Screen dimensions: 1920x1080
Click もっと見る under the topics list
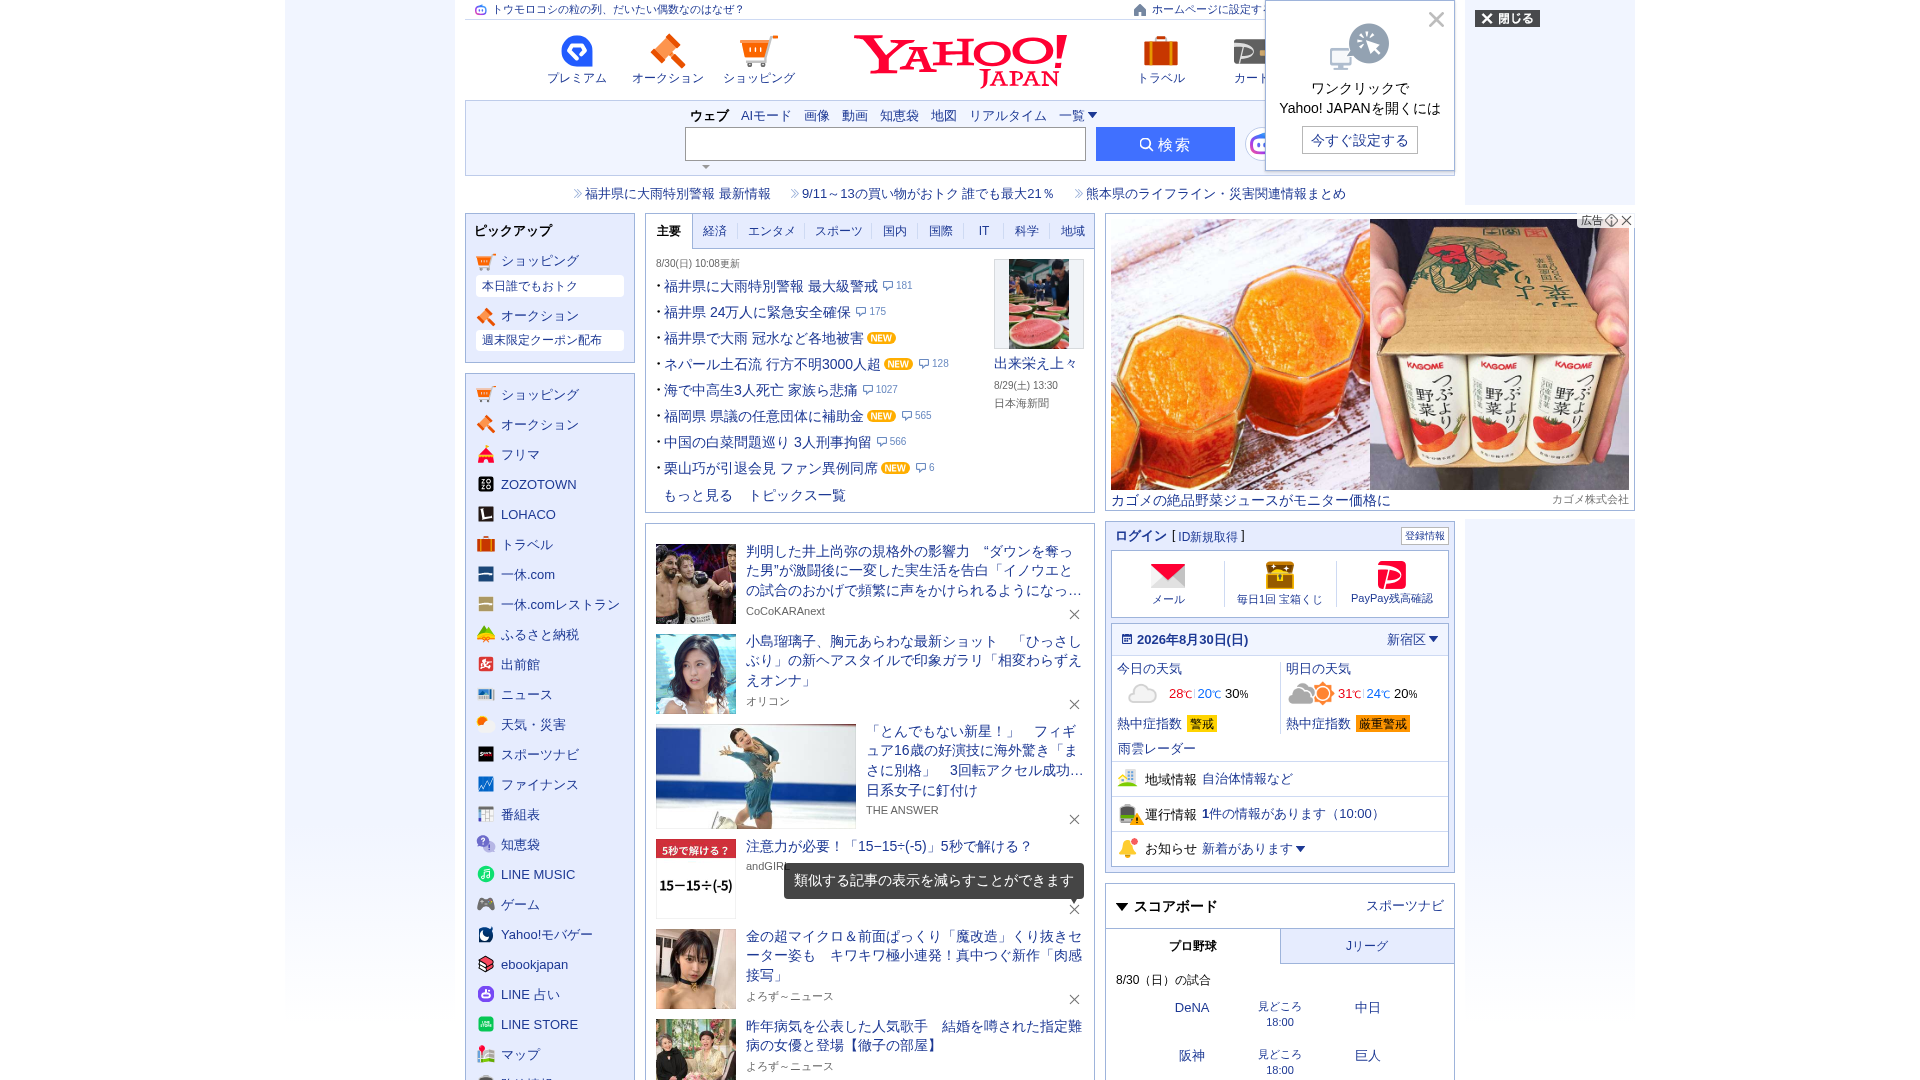point(698,496)
